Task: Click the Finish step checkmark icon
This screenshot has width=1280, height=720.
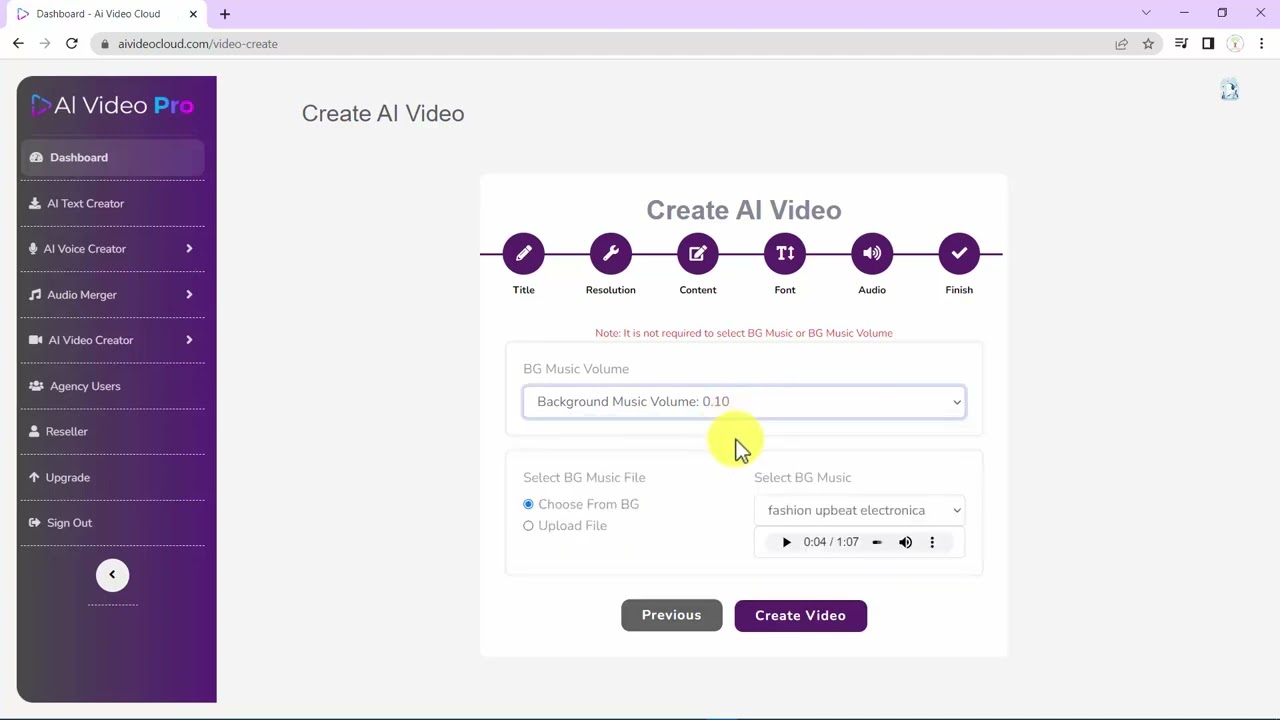Action: tap(959, 254)
